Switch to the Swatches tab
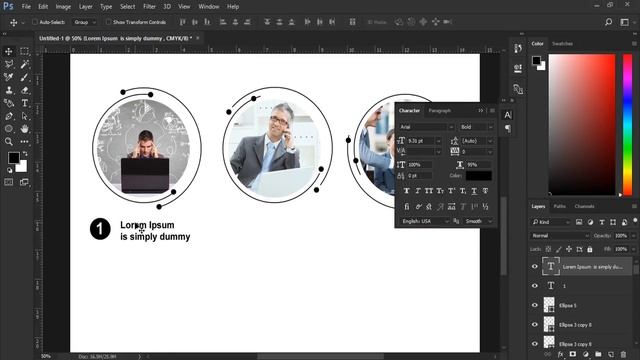The width and height of the screenshot is (640, 360). [562, 44]
